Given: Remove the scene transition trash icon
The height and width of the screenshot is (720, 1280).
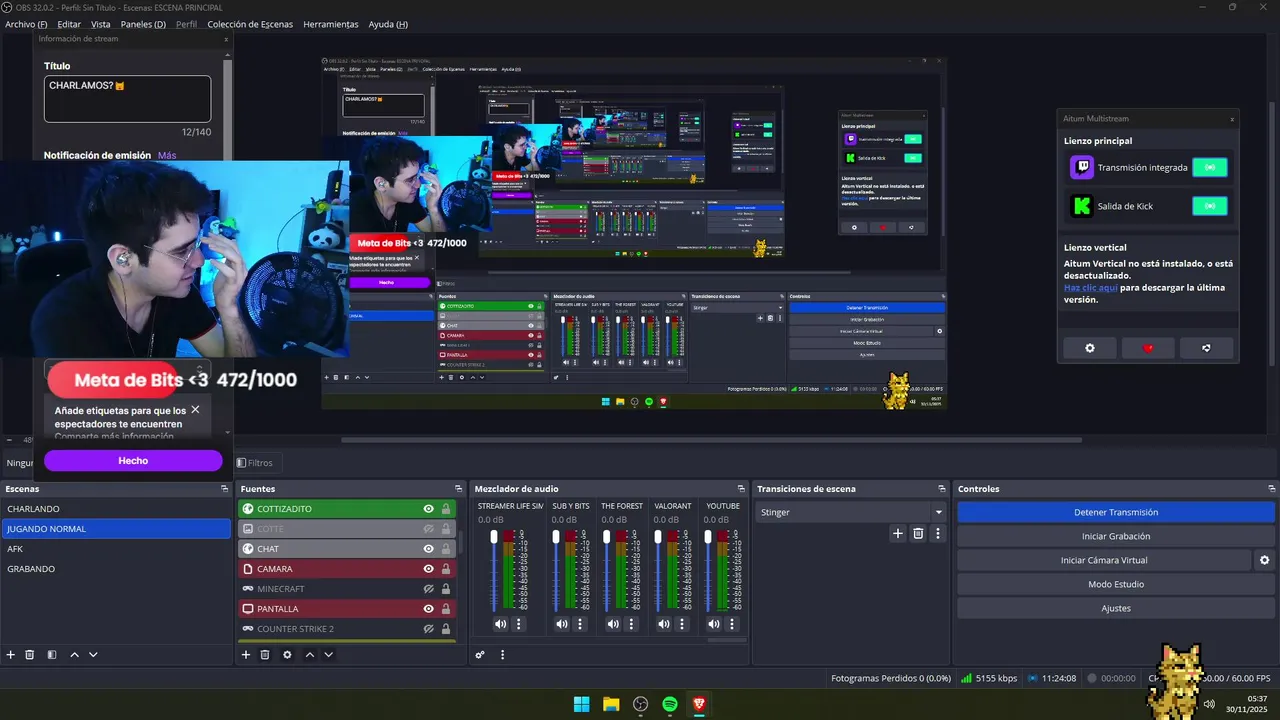Looking at the screenshot, I should tap(918, 534).
